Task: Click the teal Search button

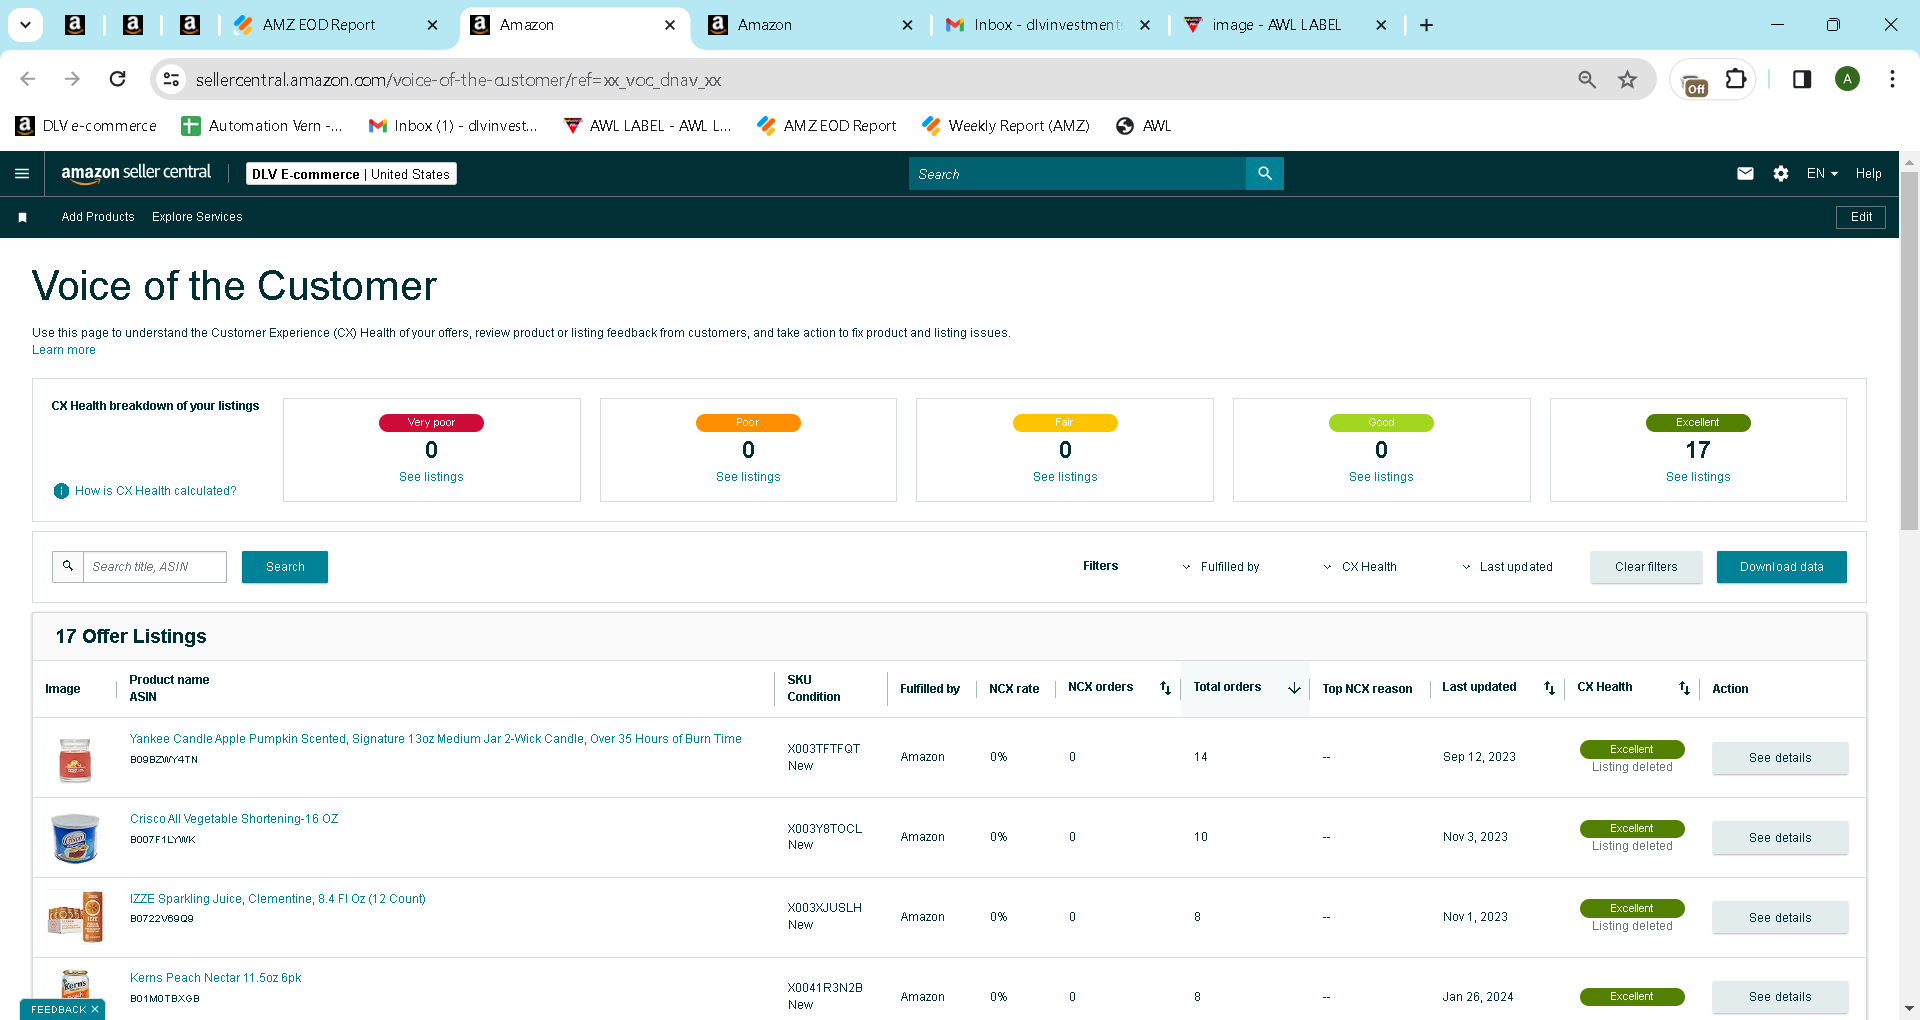Action: (285, 567)
